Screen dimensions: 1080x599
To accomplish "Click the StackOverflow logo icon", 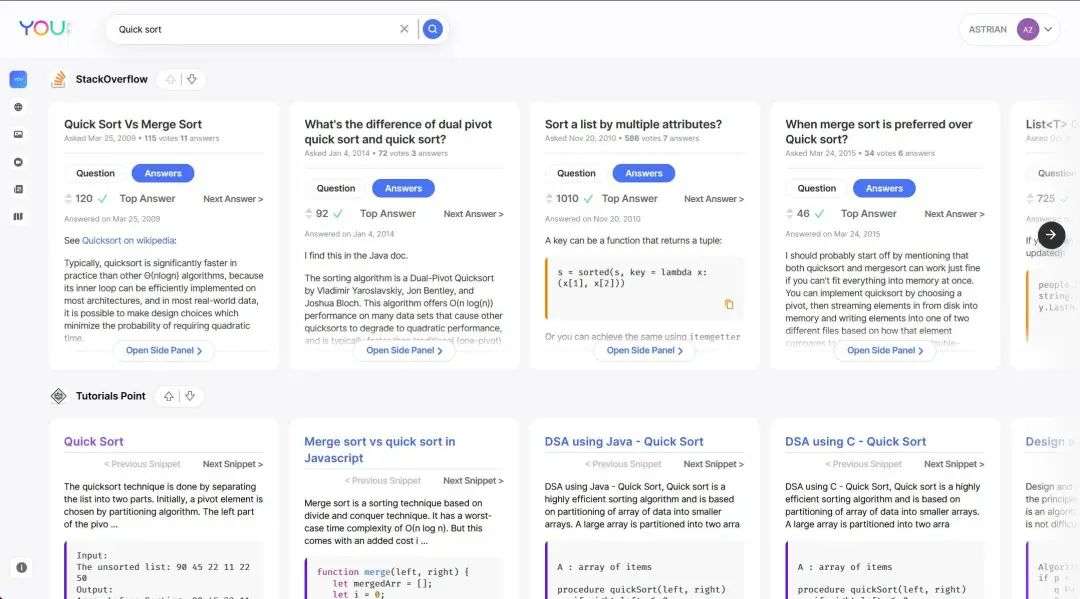I will pyautogui.click(x=59, y=79).
